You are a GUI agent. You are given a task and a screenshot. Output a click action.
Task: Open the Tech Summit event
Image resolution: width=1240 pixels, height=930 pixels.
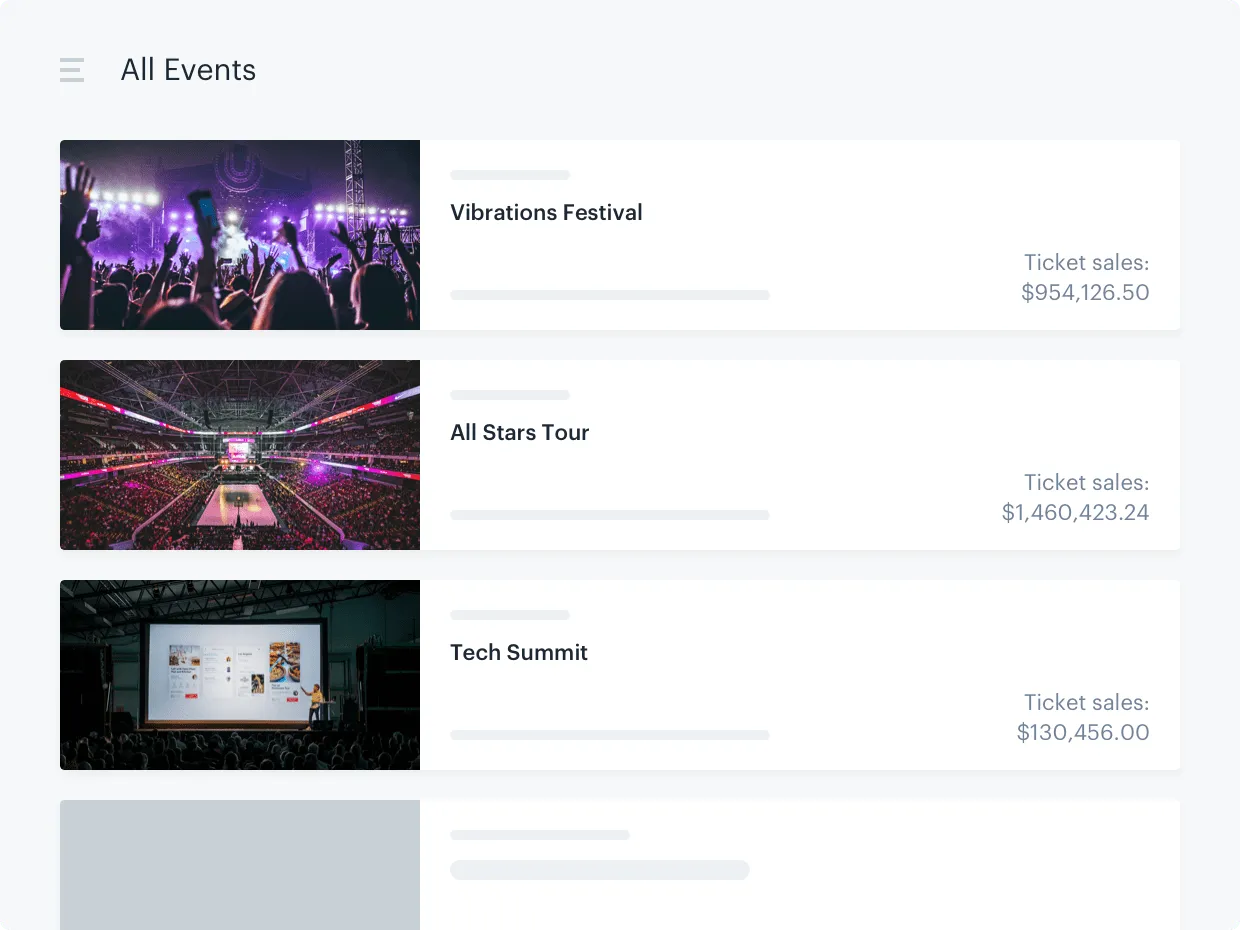(519, 652)
